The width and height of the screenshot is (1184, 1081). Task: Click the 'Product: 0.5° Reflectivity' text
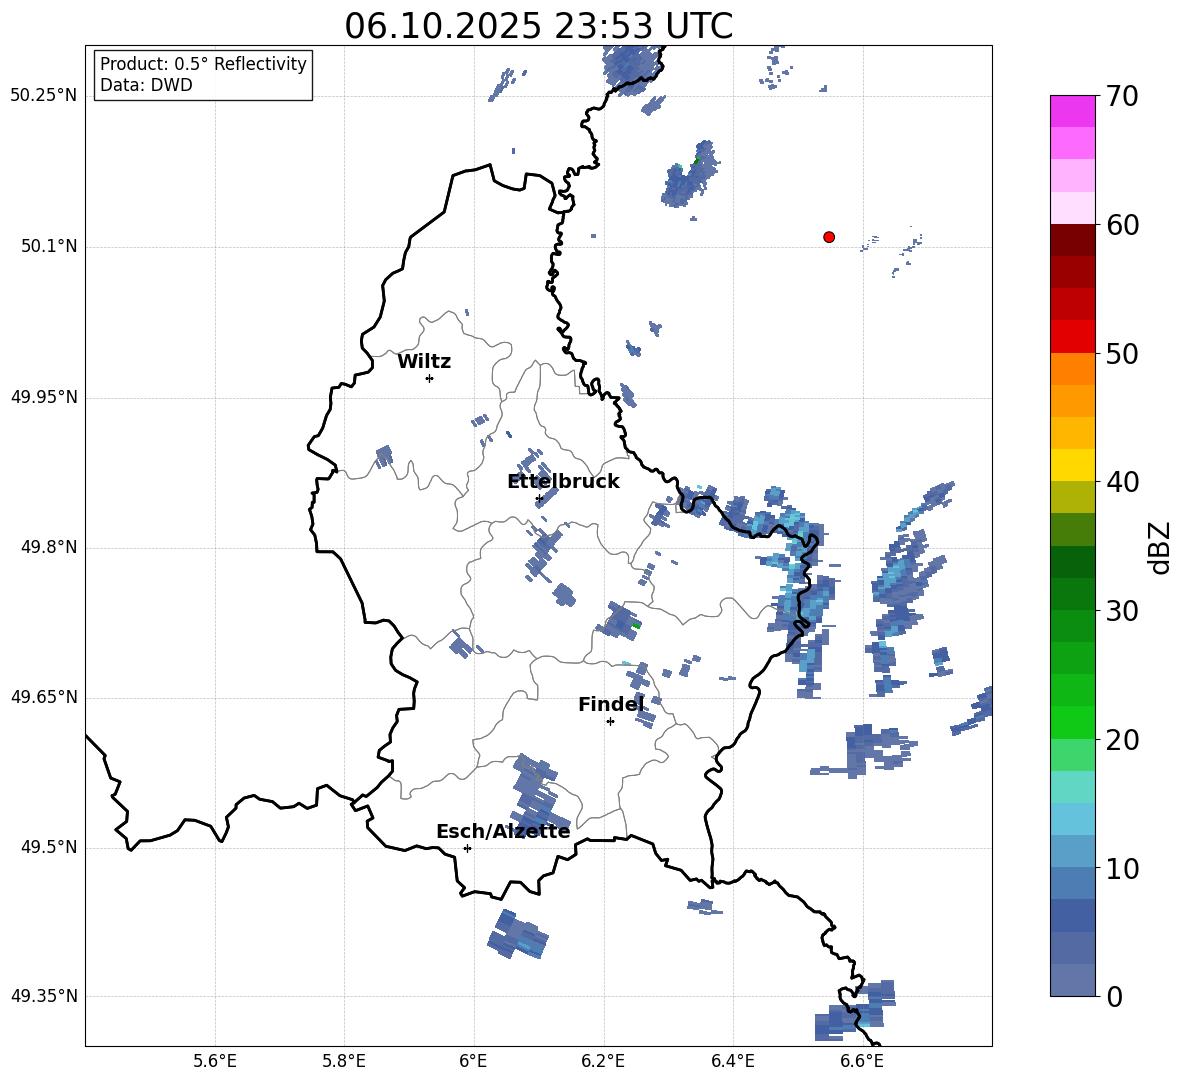click(x=203, y=64)
